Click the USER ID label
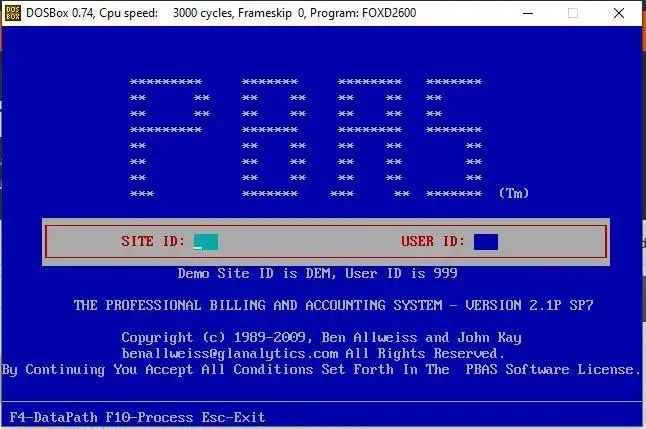 (433, 241)
